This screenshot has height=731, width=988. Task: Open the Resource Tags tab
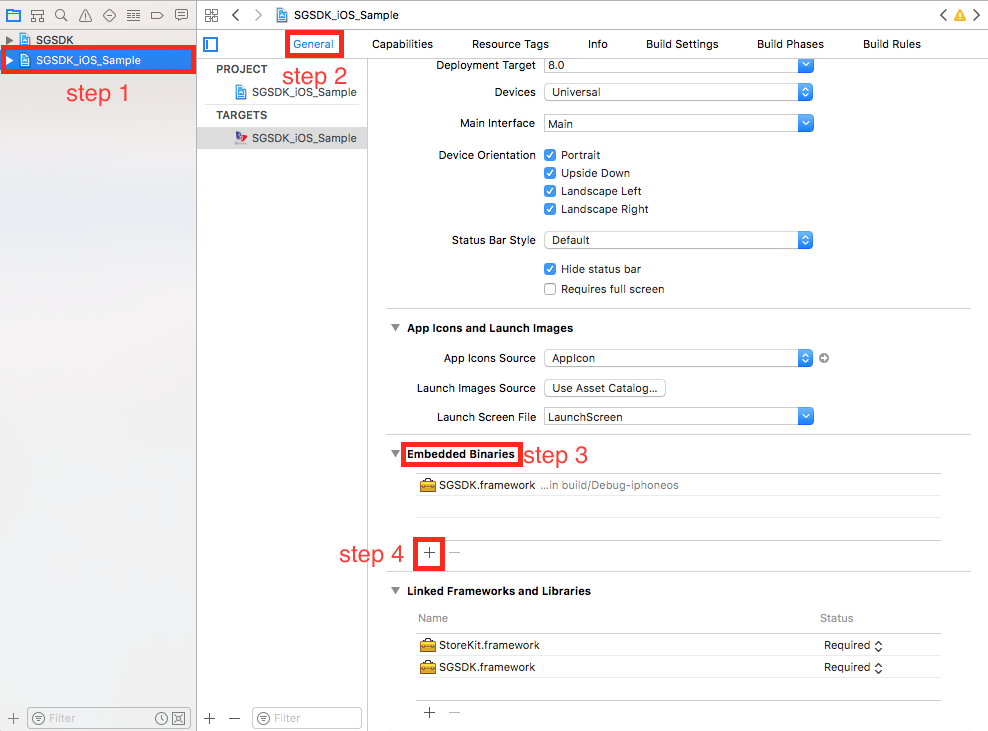click(510, 44)
